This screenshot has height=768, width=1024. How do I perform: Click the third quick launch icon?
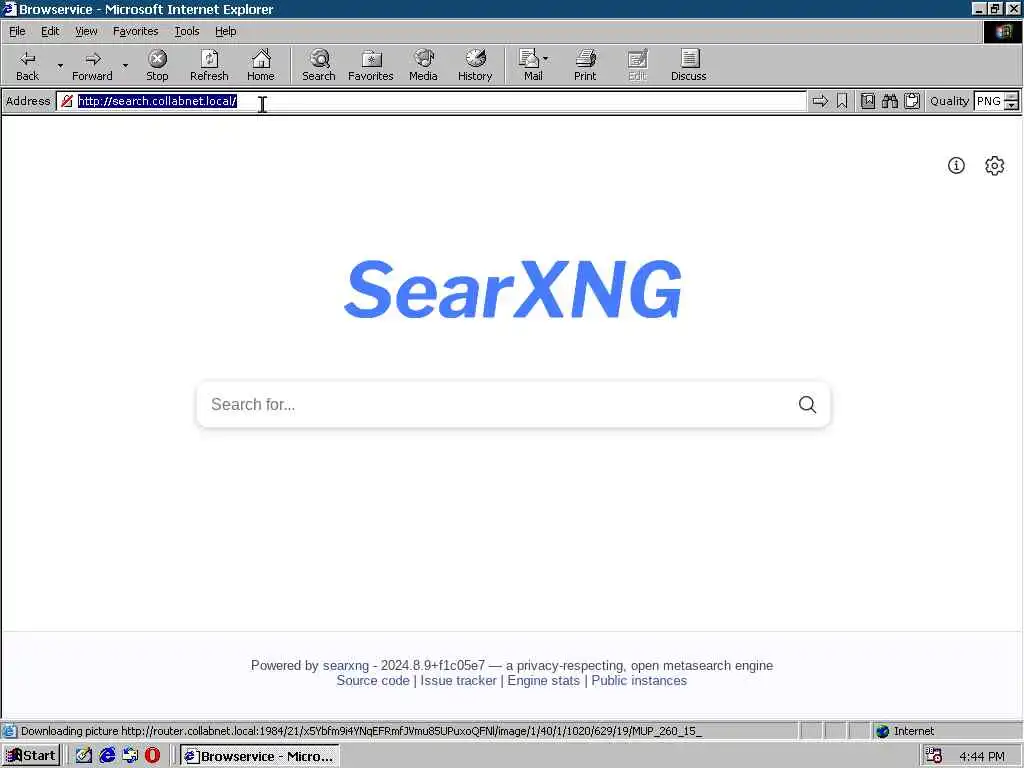(130, 756)
